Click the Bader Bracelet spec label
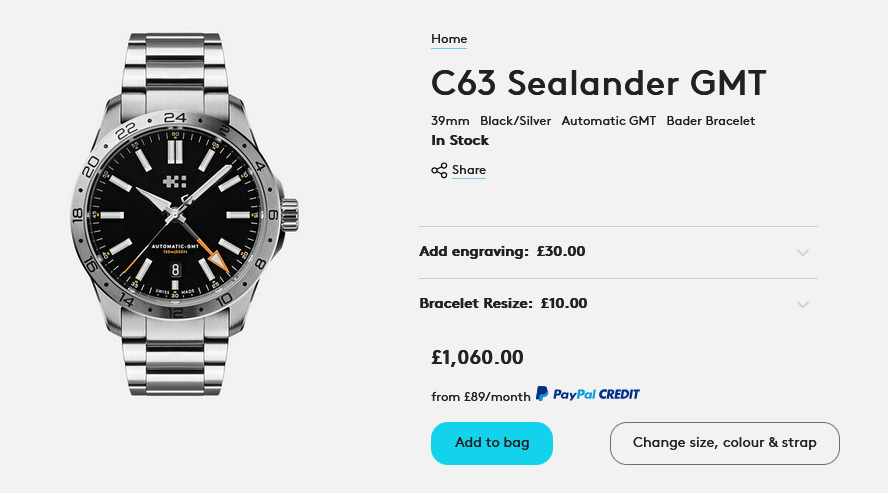Viewport: 888px width, 493px height. click(x=710, y=121)
